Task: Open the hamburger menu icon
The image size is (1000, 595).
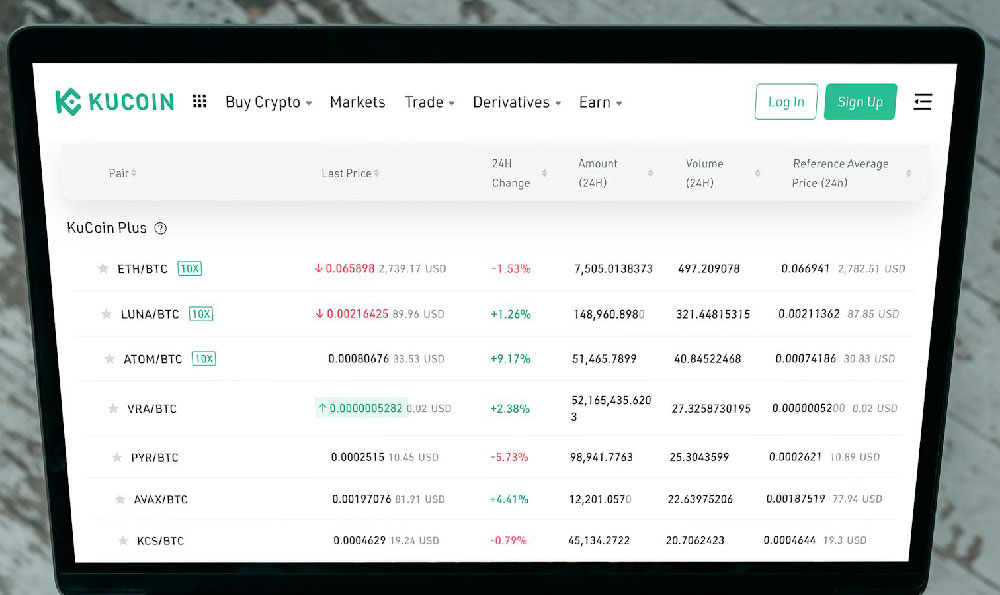Action: (x=922, y=102)
